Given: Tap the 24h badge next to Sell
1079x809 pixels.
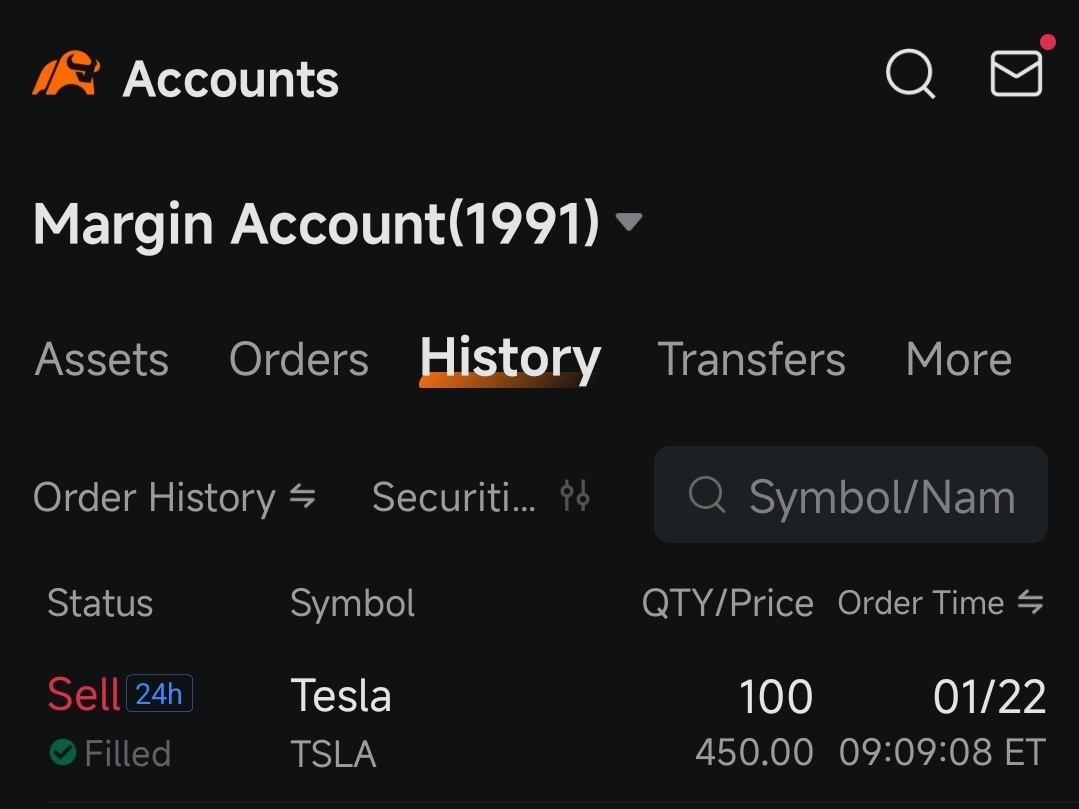Looking at the screenshot, I should coord(159,694).
